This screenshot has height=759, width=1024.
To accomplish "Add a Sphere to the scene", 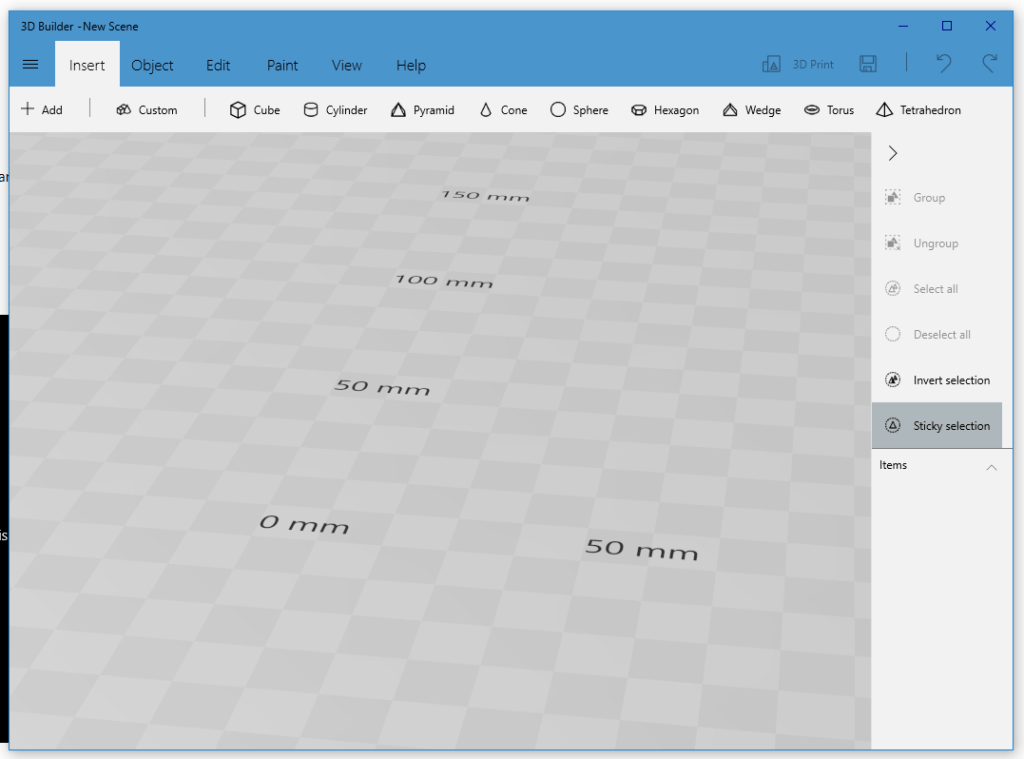I will tap(579, 110).
